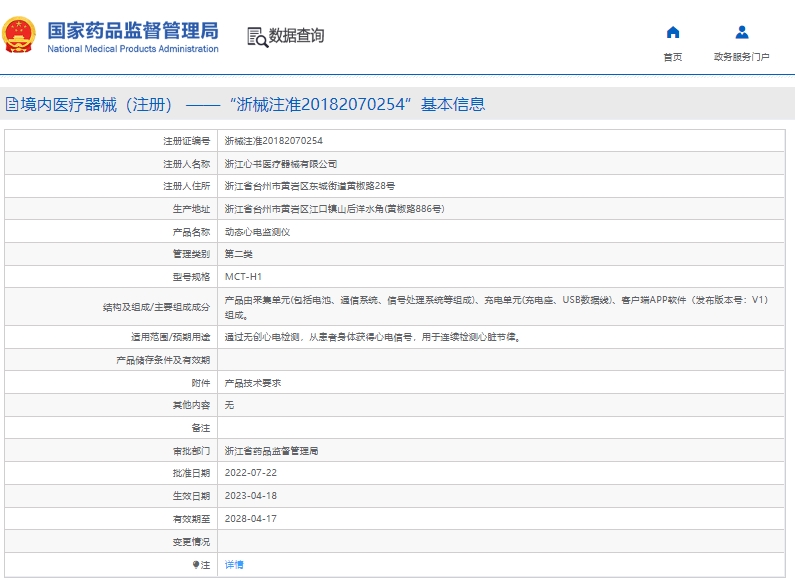The image size is (795, 582).
Task: Click the 变更情况 label
Action: [x=191, y=542]
